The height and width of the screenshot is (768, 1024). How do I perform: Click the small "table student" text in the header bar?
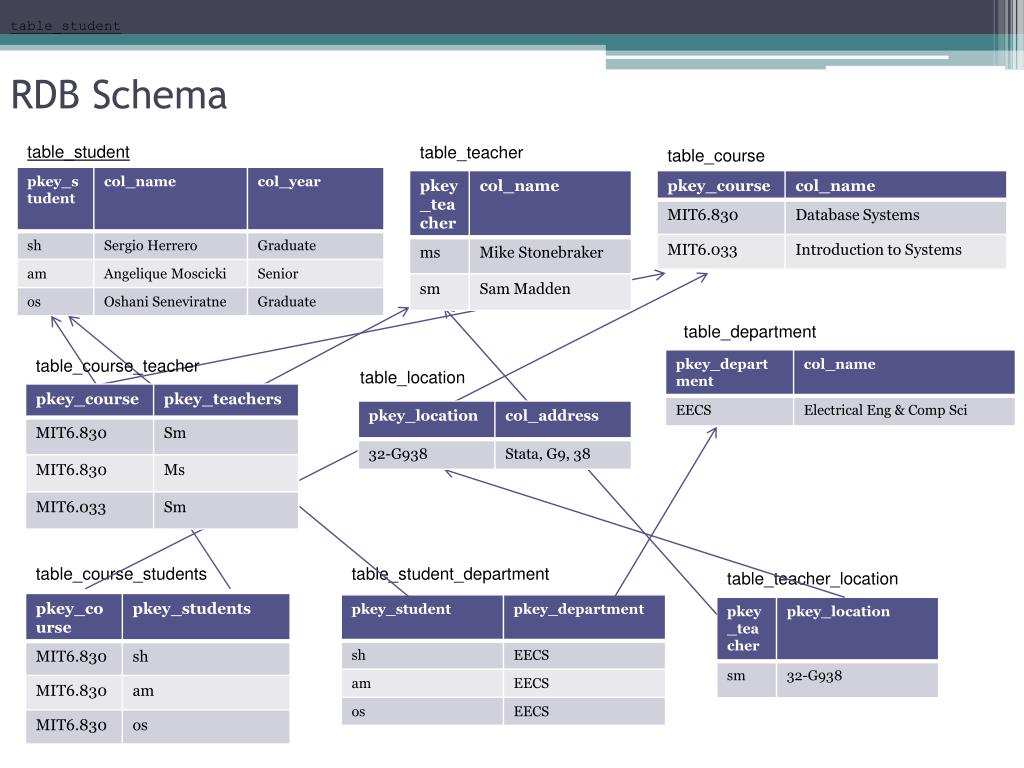click(x=65, y=26)
